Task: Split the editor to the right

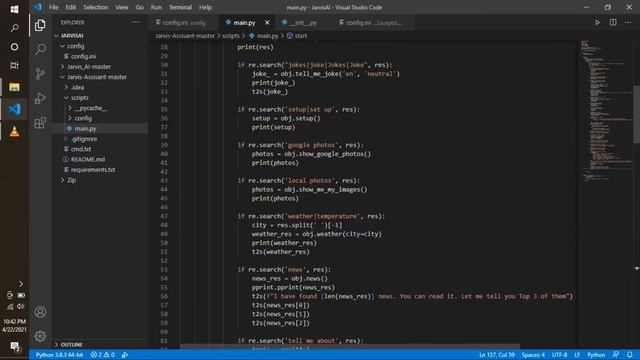Action: coord(613,22)
